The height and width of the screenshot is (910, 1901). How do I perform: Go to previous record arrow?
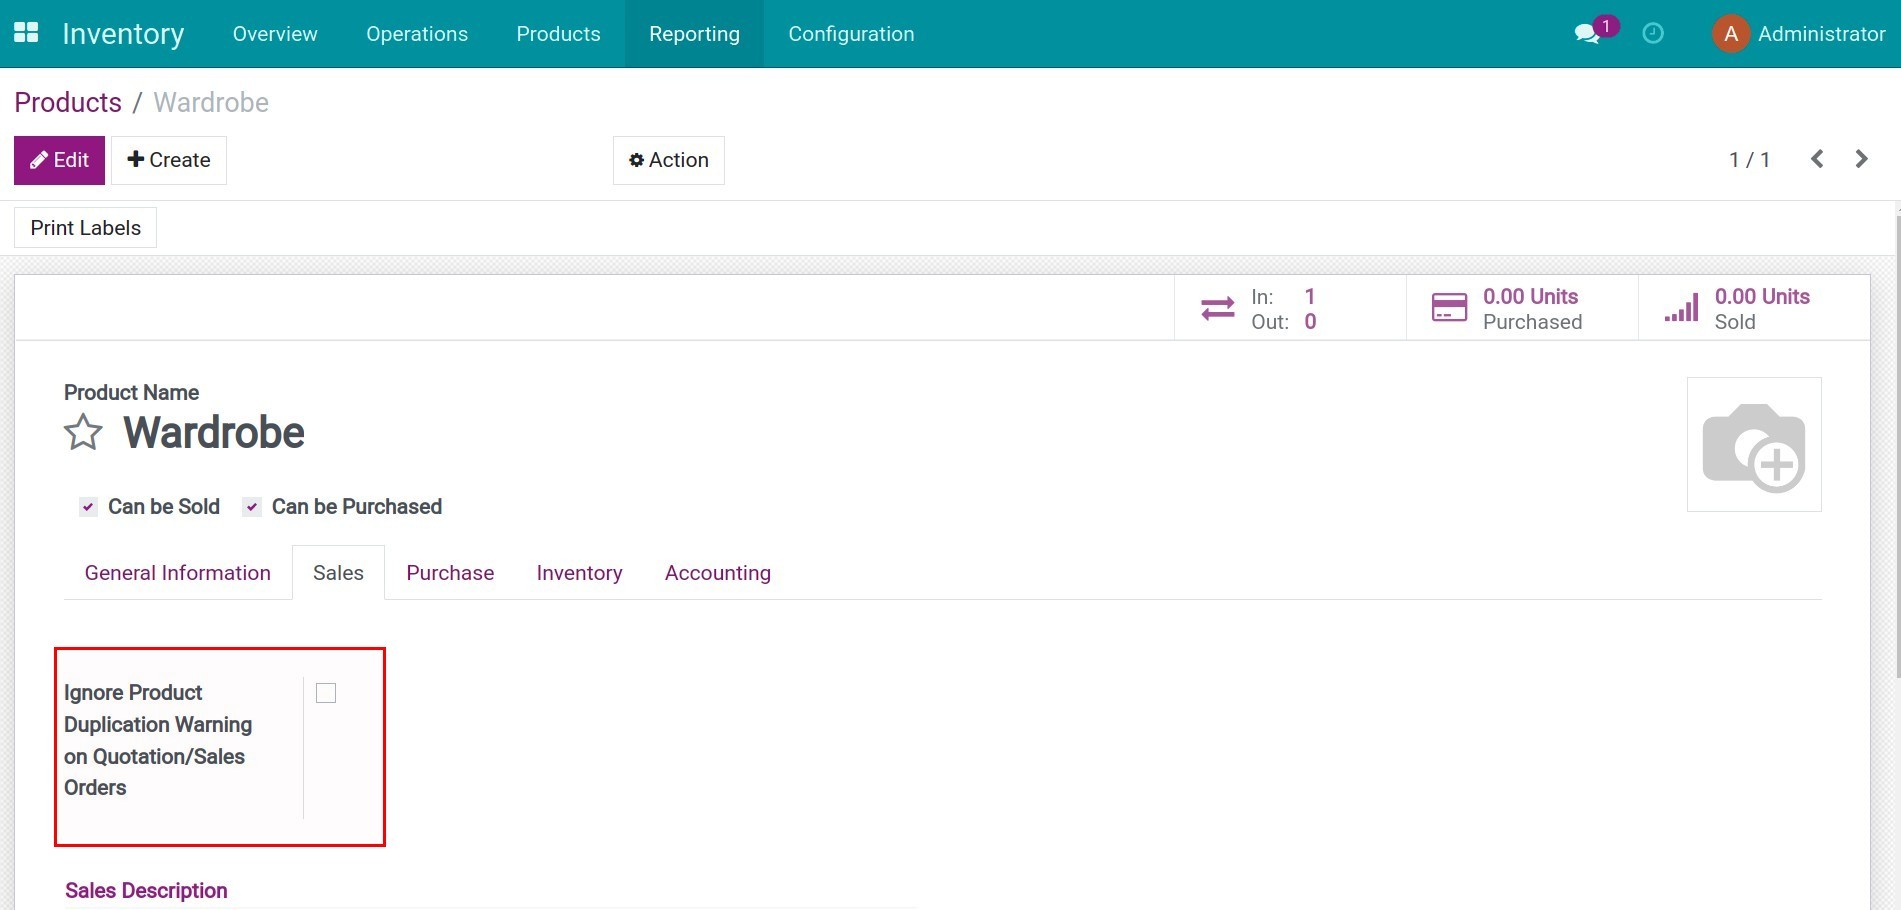point(1817,160)
